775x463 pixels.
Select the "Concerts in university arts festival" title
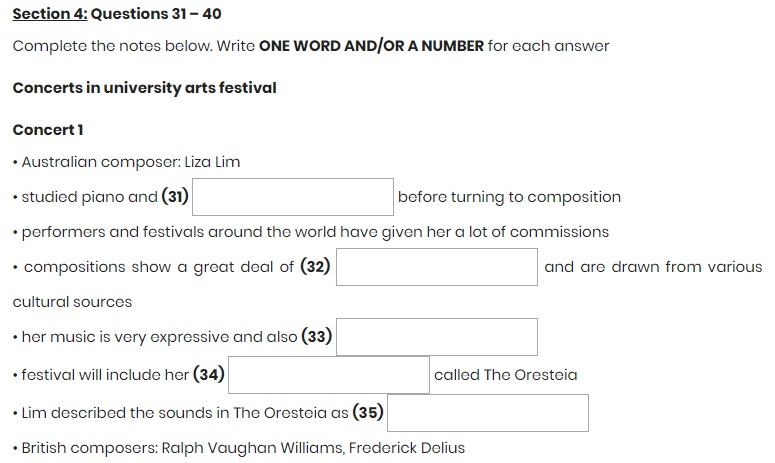(144, 88)
